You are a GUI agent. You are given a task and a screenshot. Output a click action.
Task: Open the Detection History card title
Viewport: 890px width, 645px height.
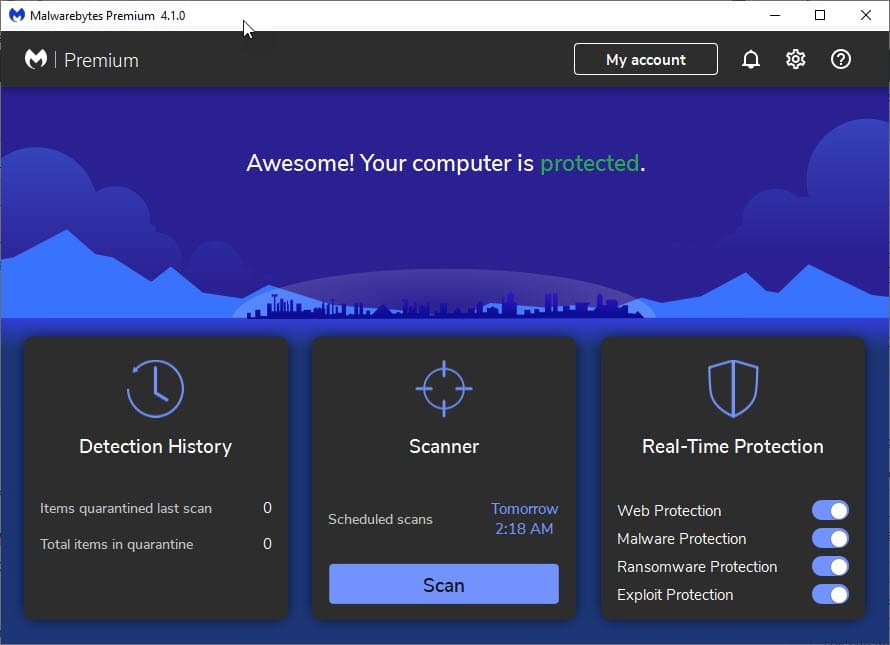(x=155, y=447)
